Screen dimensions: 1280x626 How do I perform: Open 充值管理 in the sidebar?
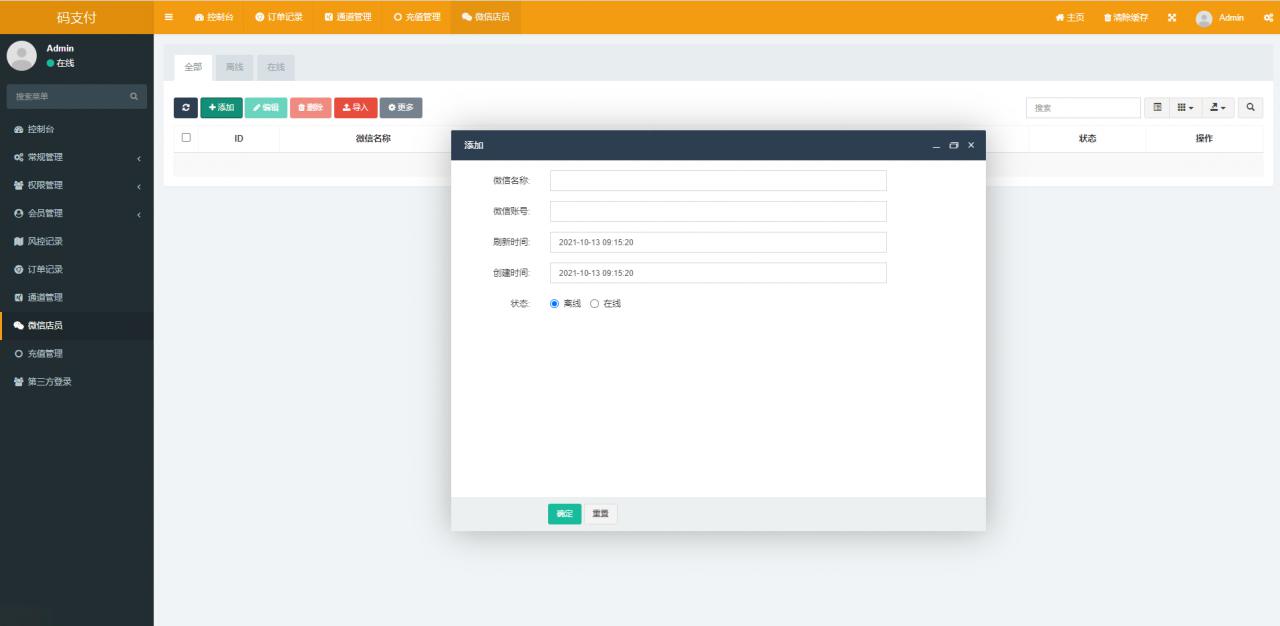[x=77, y=353]
